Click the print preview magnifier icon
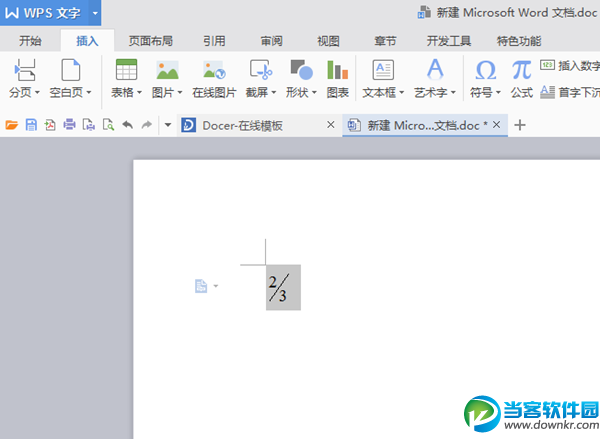This screenshot has width=600, height=439. [x=108, y=125]
